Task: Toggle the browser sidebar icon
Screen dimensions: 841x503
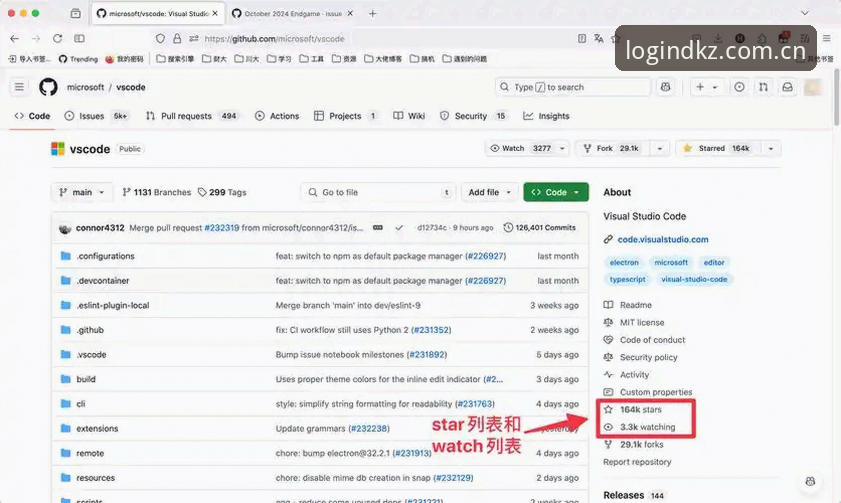Action: [x=79, y=39]
